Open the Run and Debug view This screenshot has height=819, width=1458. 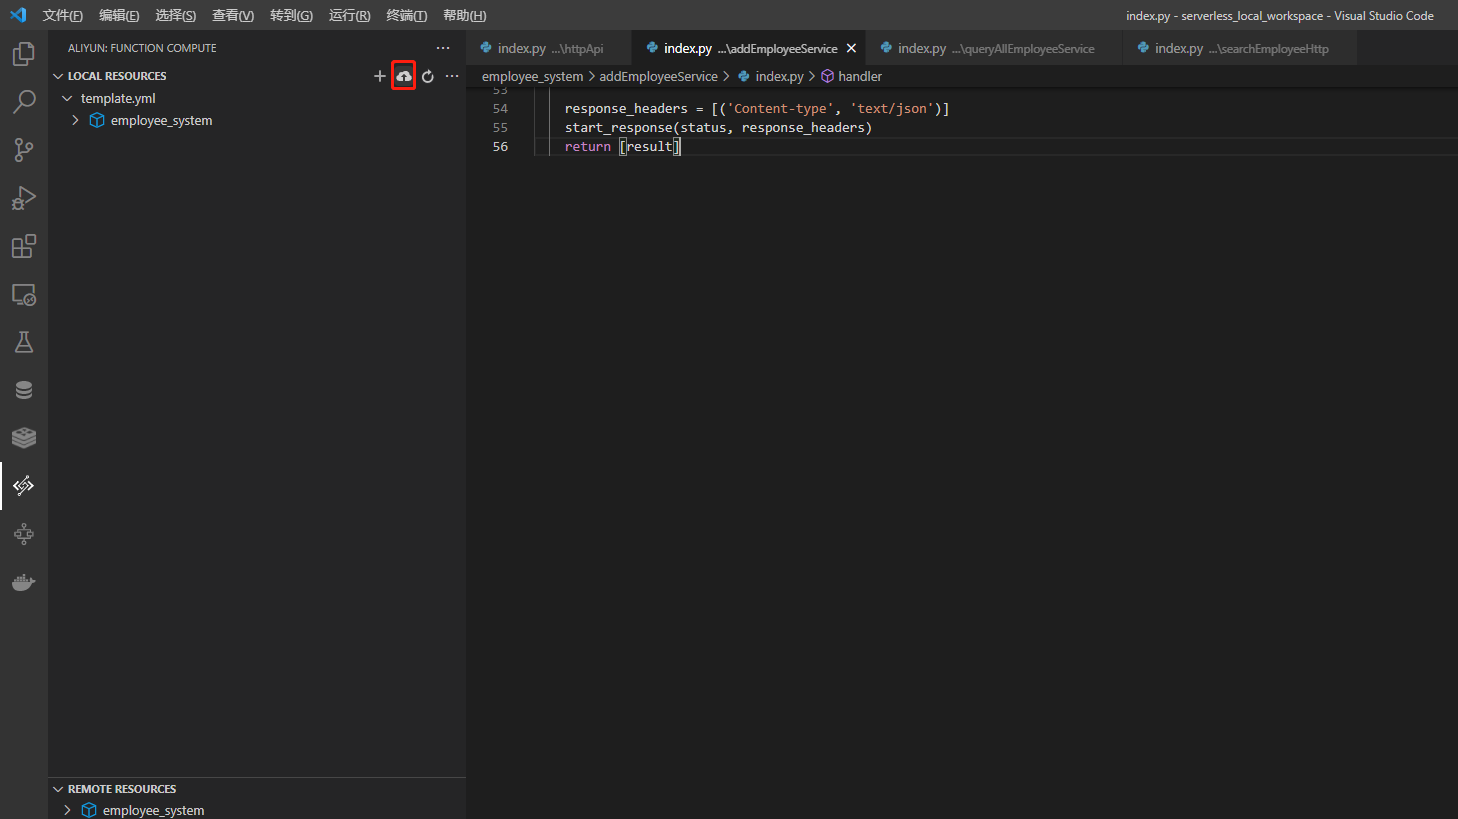point(24,198)
